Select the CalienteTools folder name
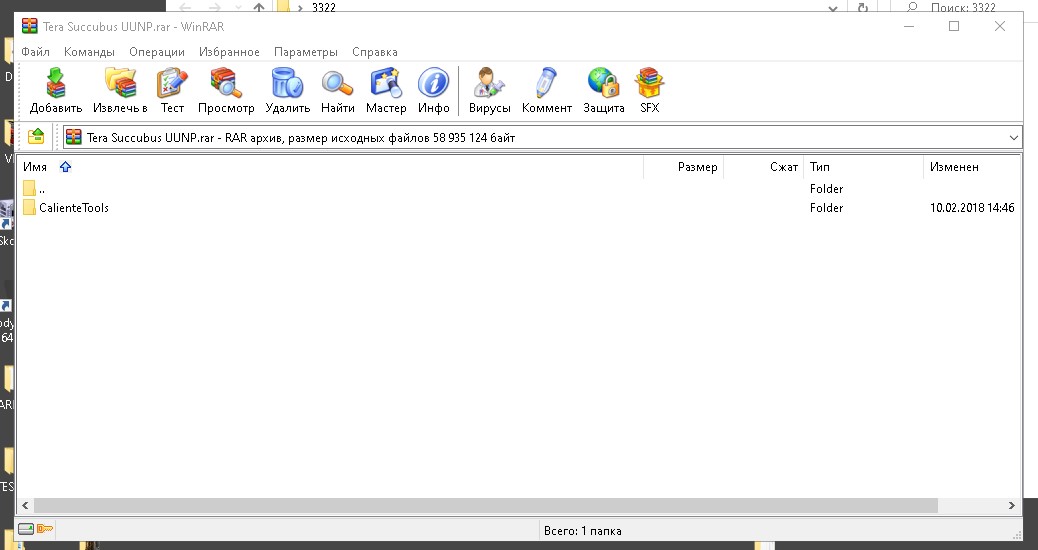The width and height of the screenshot is (1038, 550). [73, 208]
